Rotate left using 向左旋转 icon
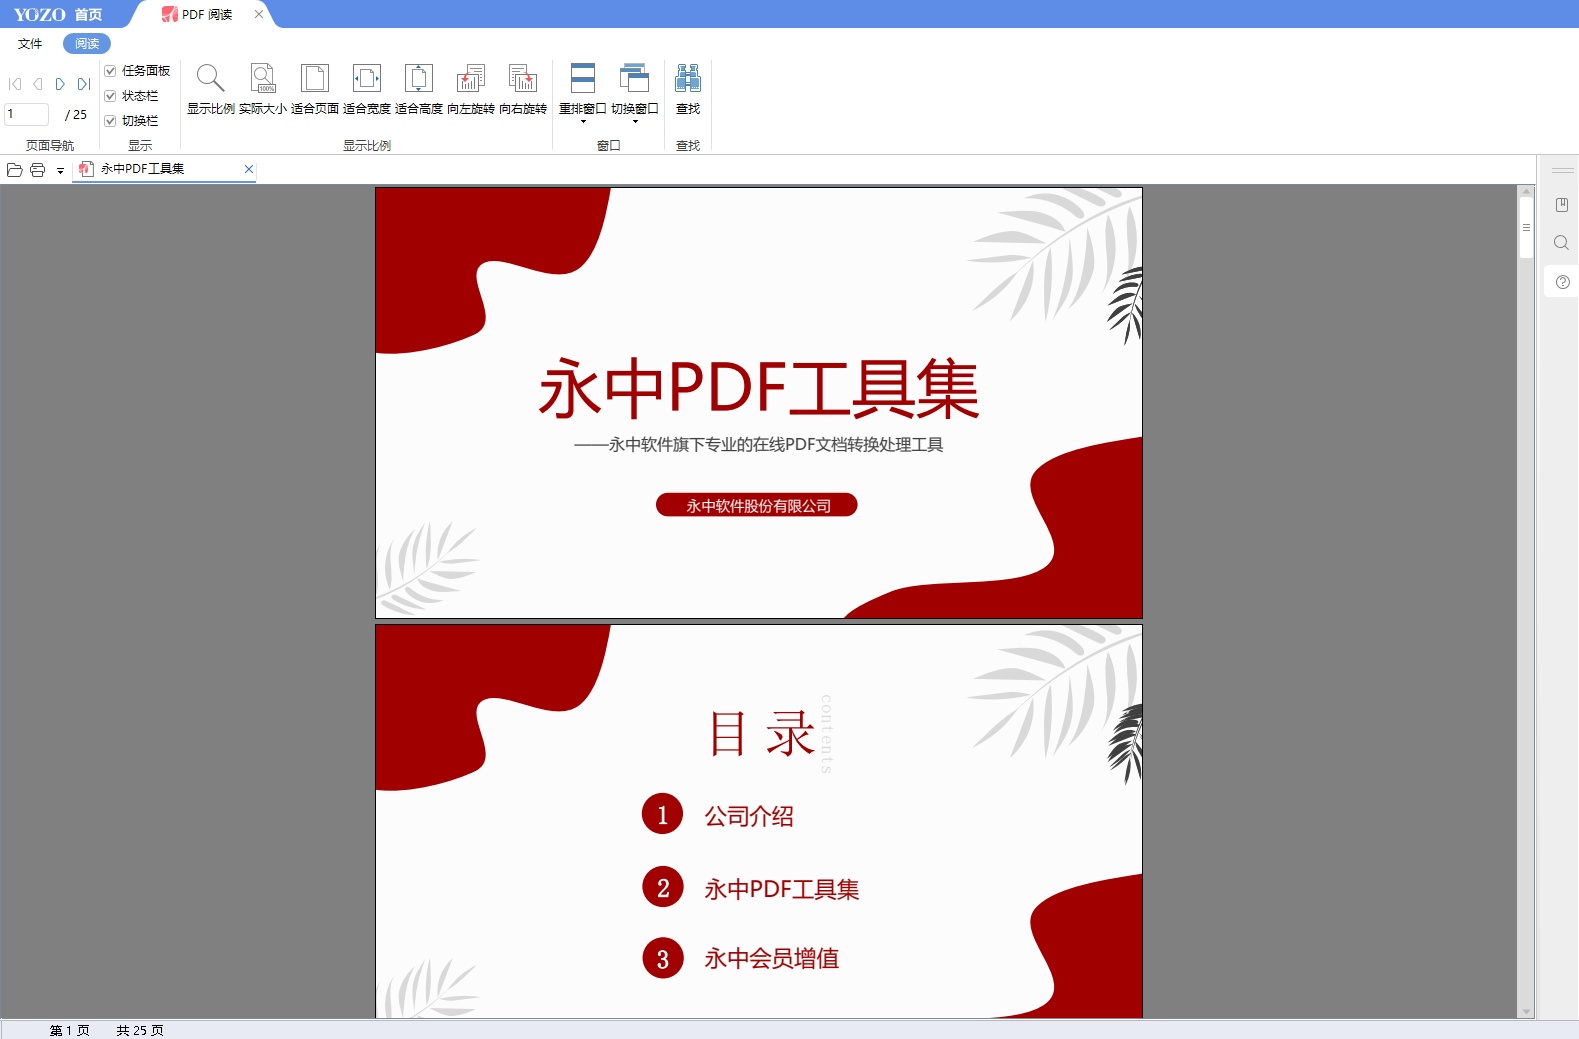 point(471,78)
